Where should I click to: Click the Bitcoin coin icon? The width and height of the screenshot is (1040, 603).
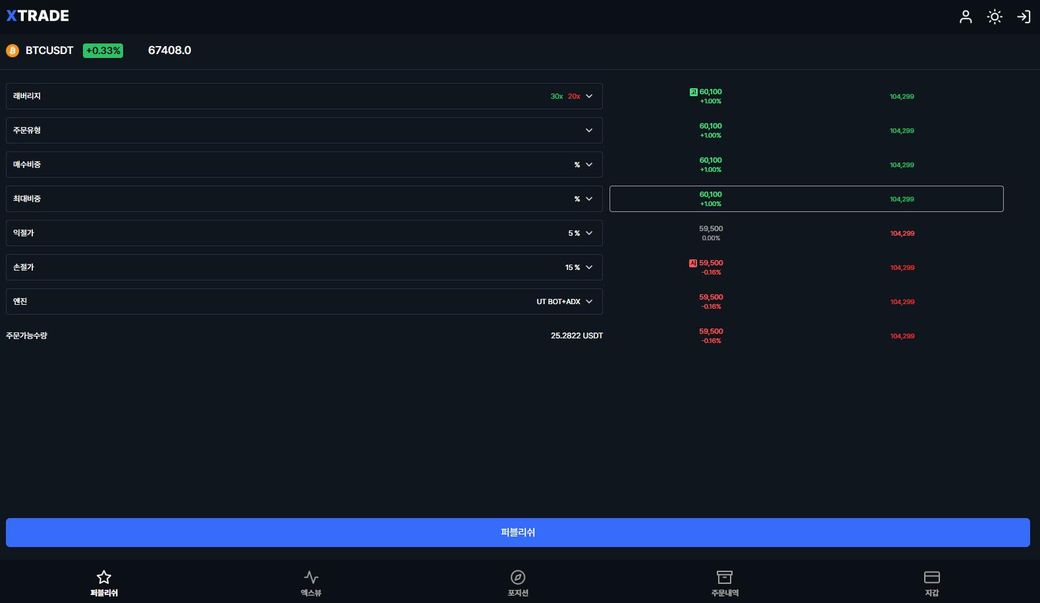tap(13, 50)
